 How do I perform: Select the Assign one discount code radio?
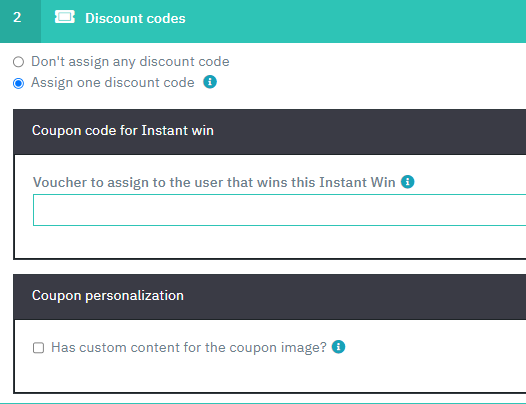[18, 83]
